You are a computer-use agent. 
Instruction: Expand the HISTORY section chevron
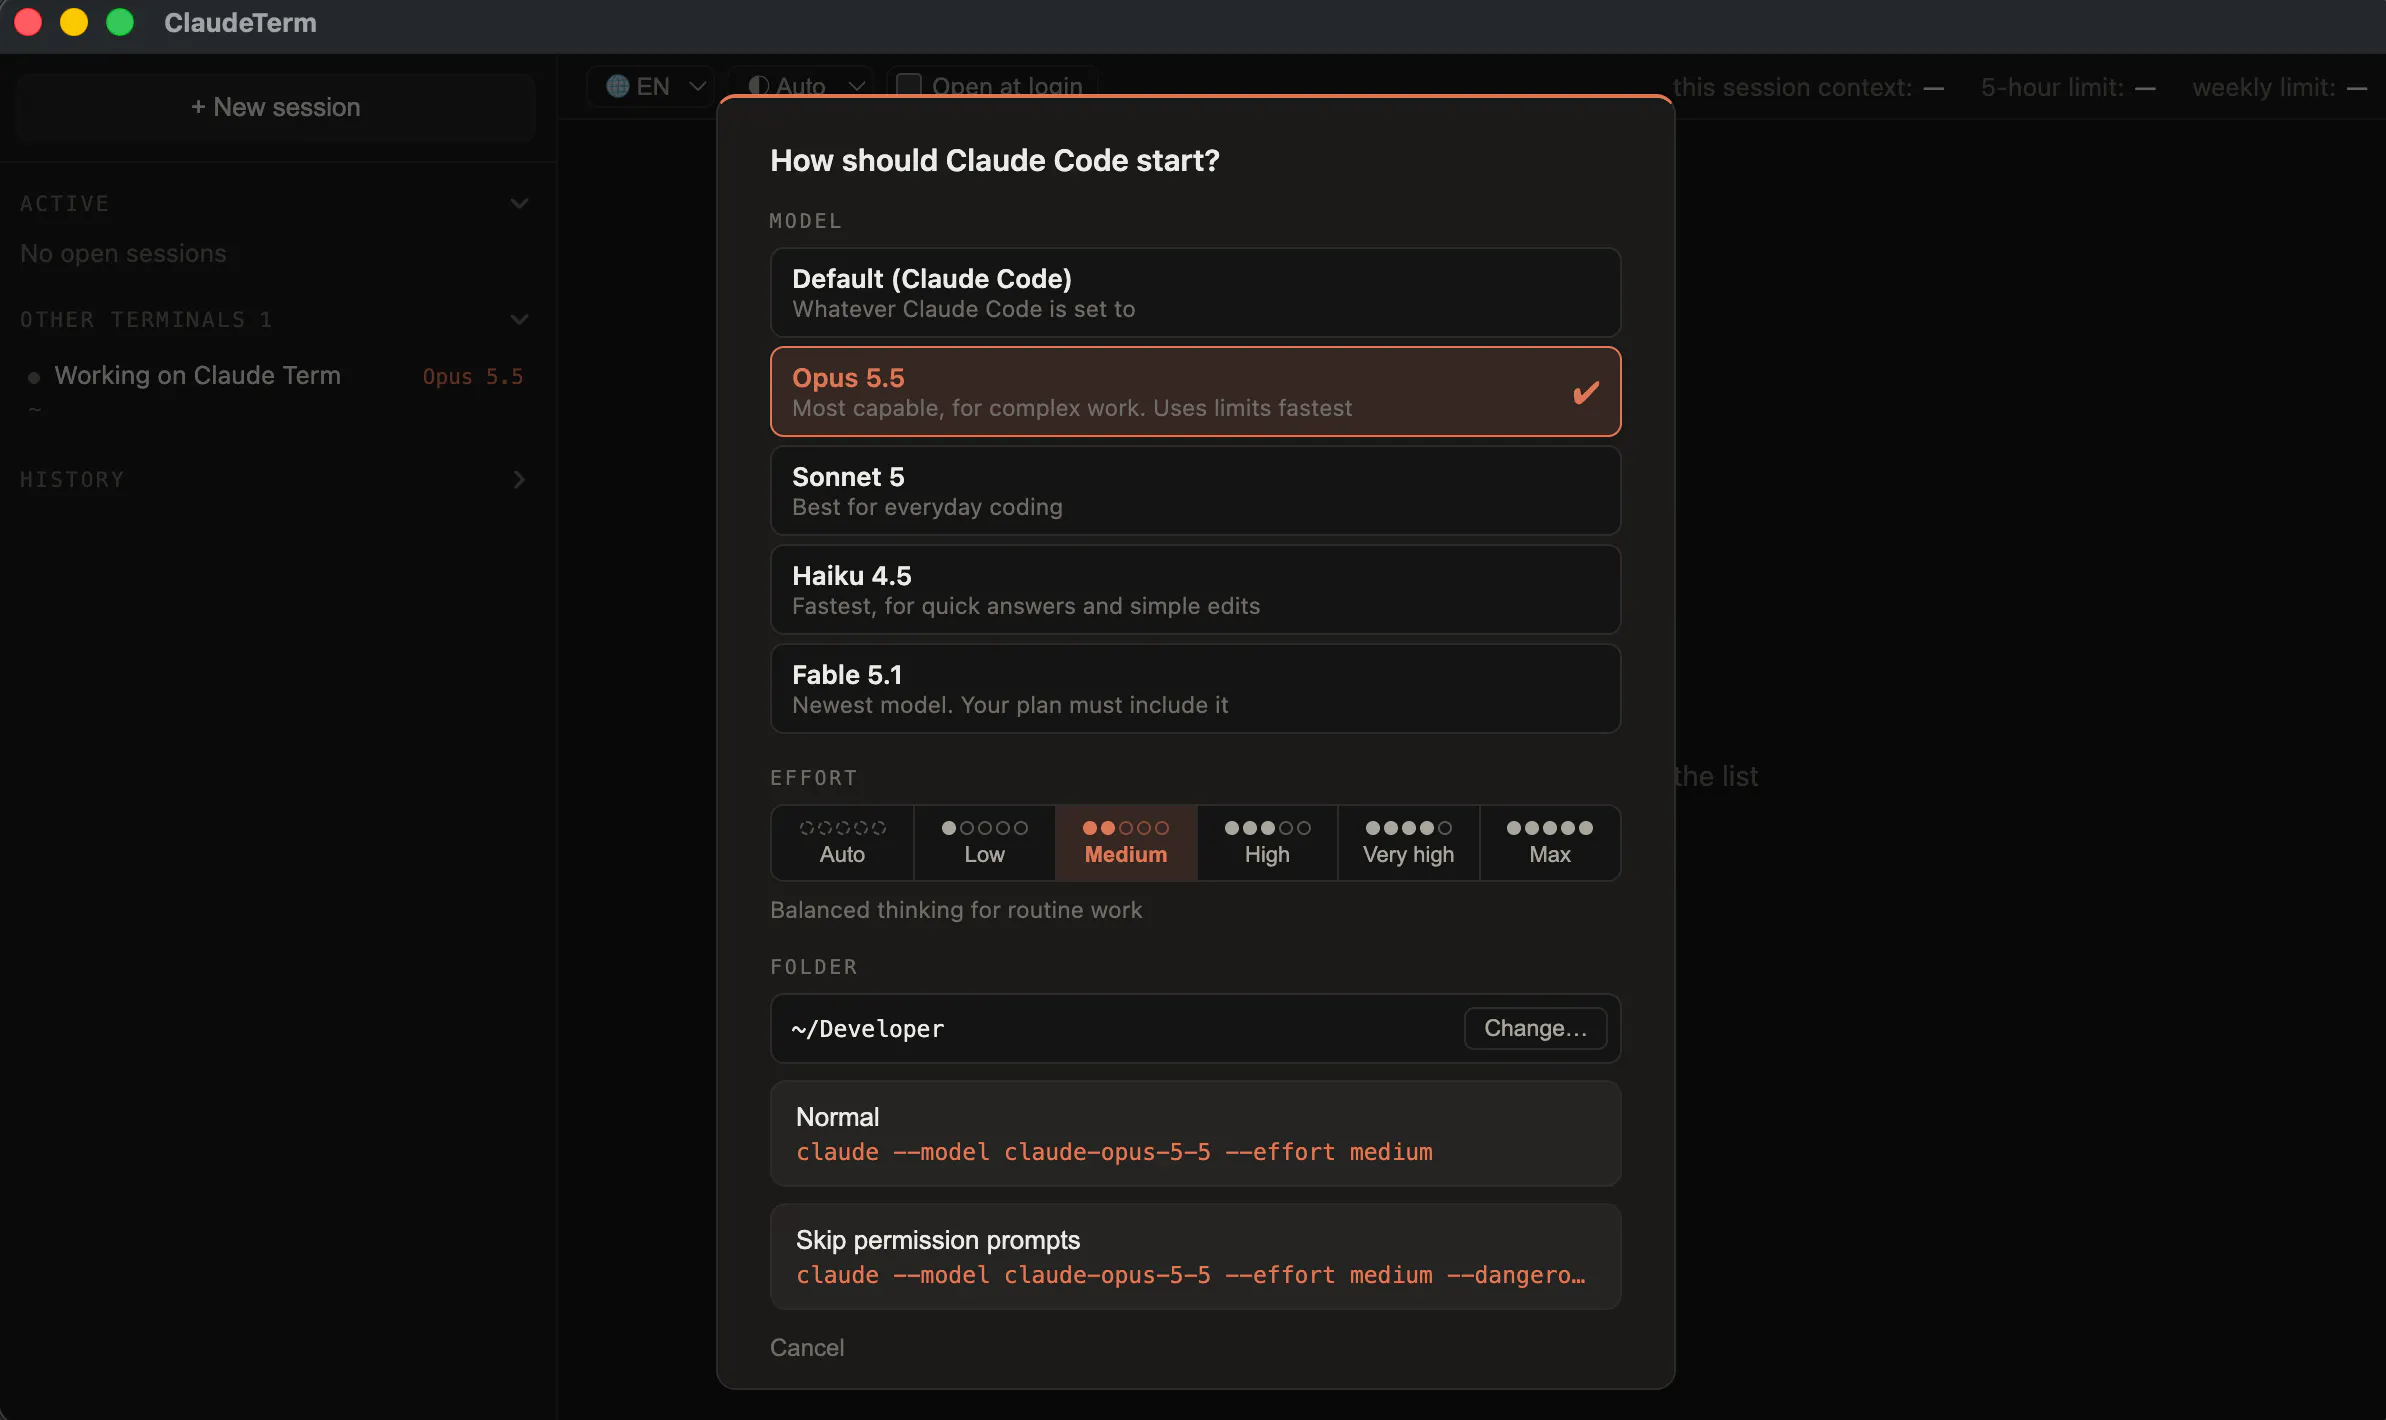[519, 480]
